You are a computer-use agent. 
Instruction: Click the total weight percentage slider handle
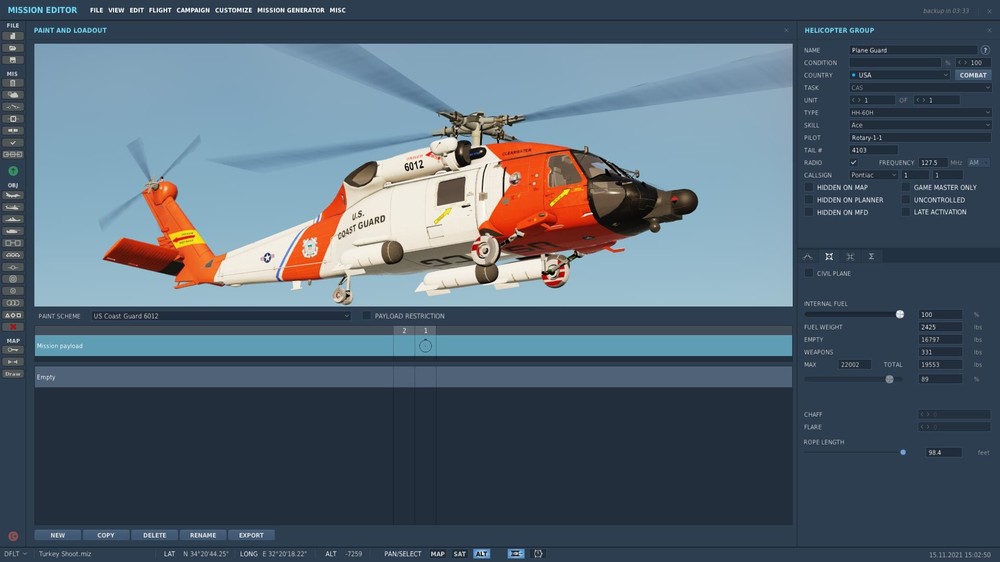click(x=890, y=379)
